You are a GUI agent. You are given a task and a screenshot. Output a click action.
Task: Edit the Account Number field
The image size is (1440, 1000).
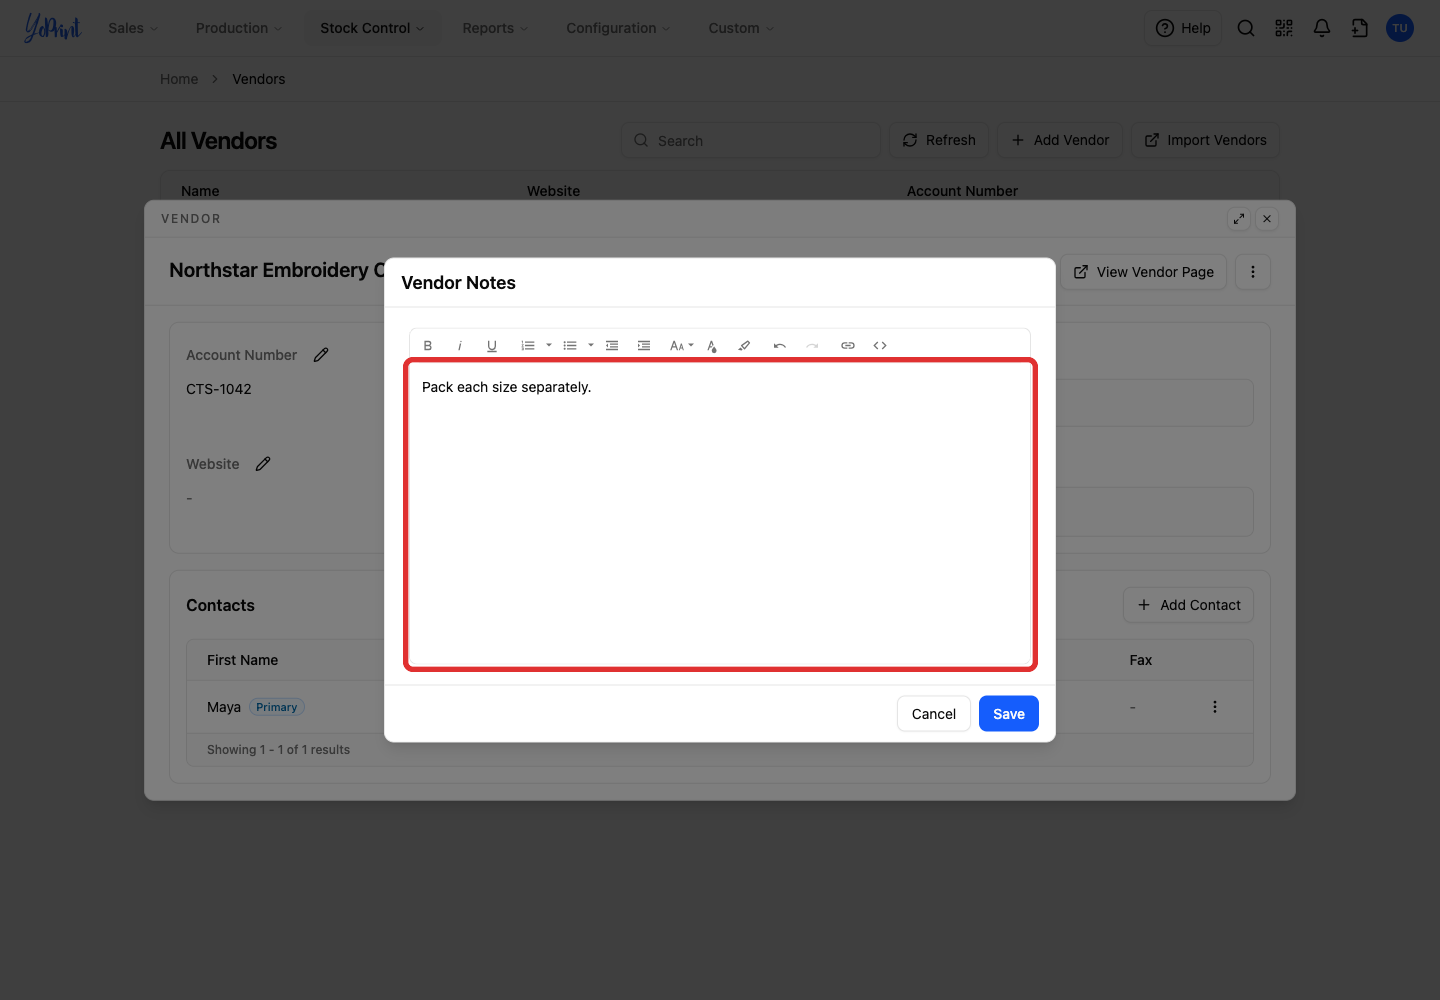[x=321, y=355]
